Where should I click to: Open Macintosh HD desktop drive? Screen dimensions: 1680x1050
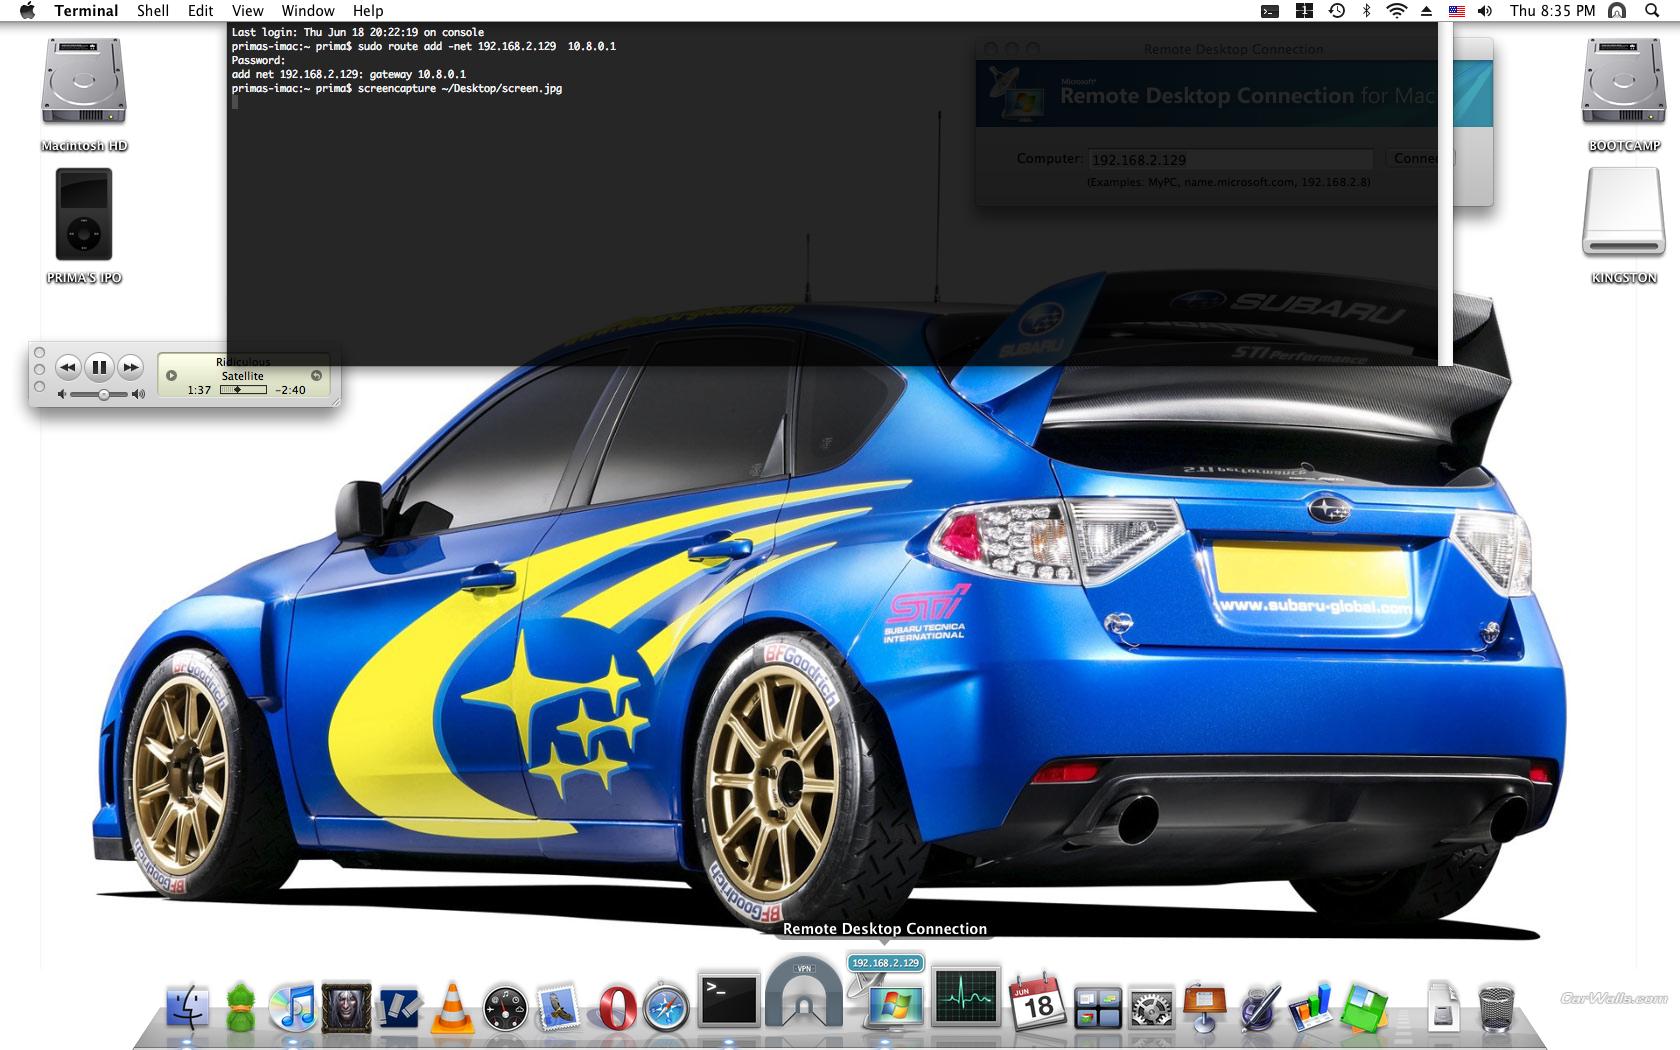[x=84, y=95]
